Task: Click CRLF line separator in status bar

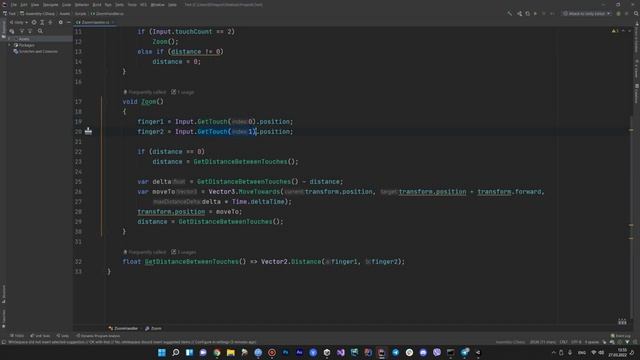Action: 564,342
